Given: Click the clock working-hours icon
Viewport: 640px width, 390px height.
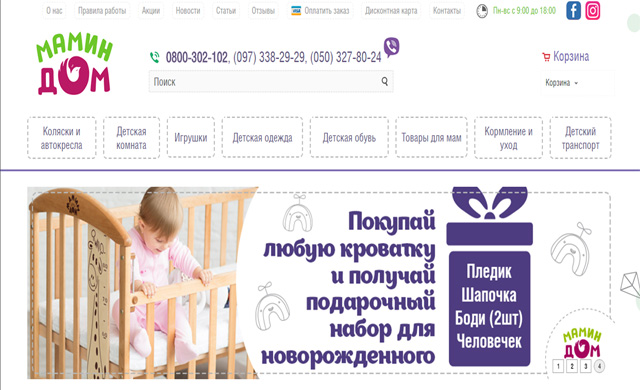Looking at the screenshot, I should tap(482, 11).
